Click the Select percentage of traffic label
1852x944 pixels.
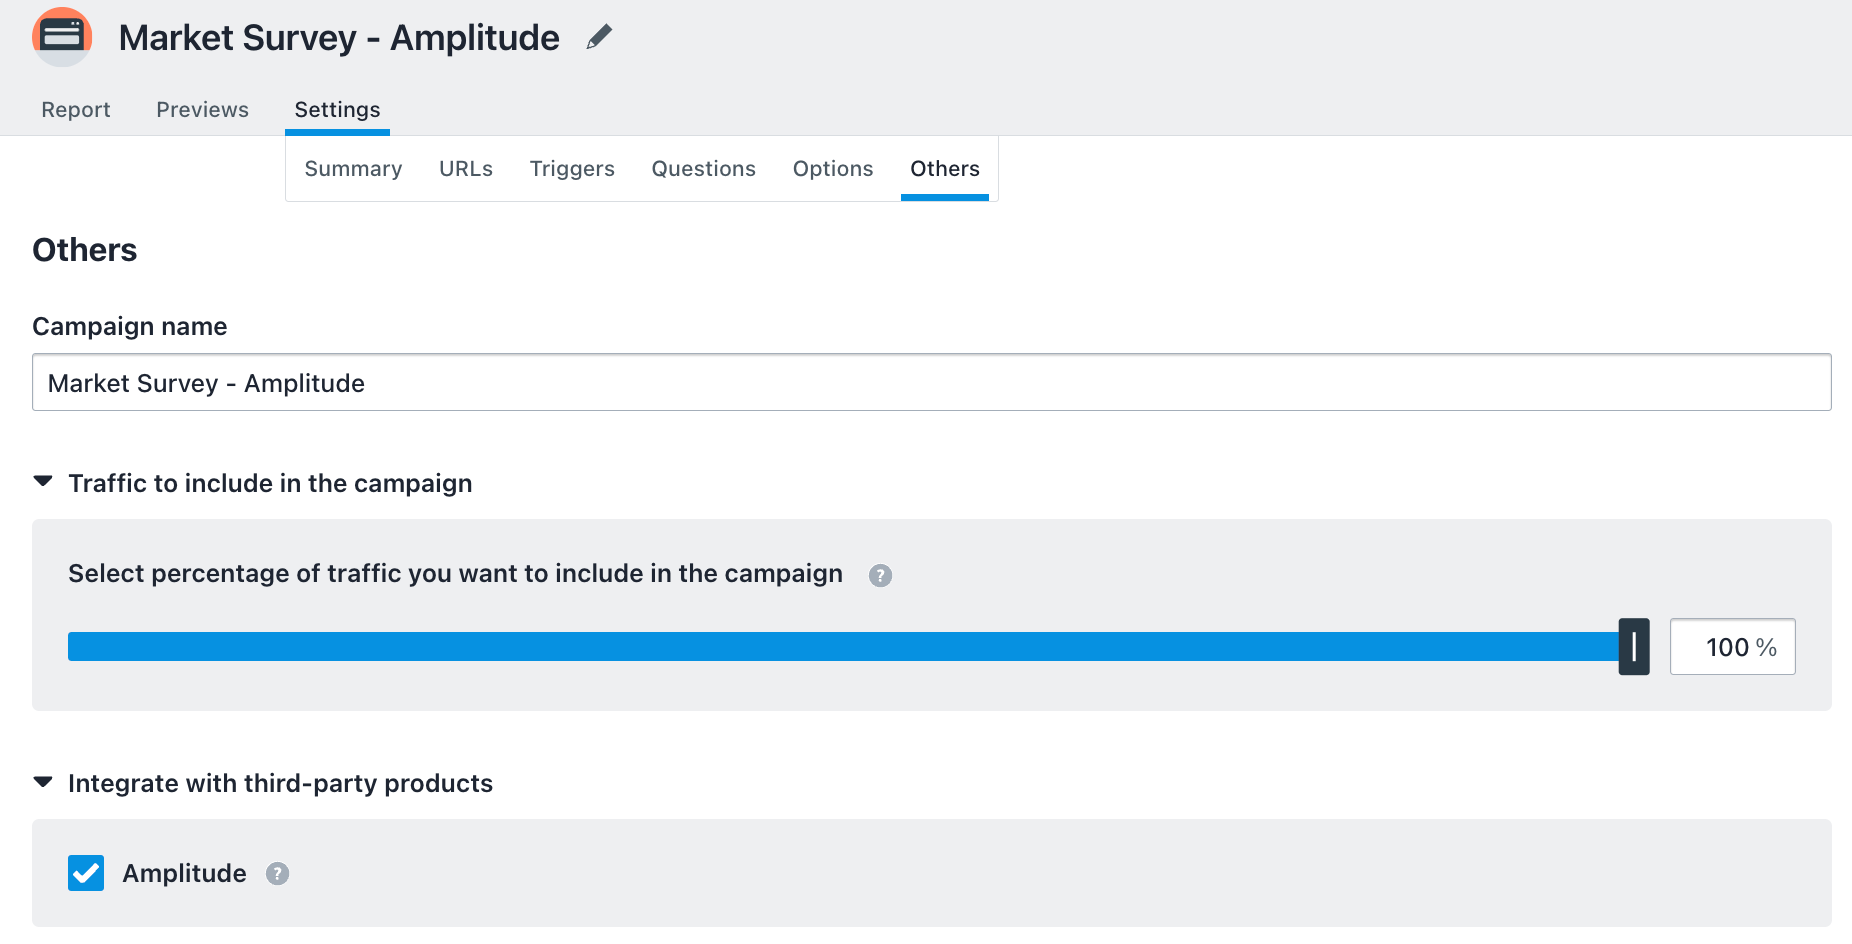456,573
